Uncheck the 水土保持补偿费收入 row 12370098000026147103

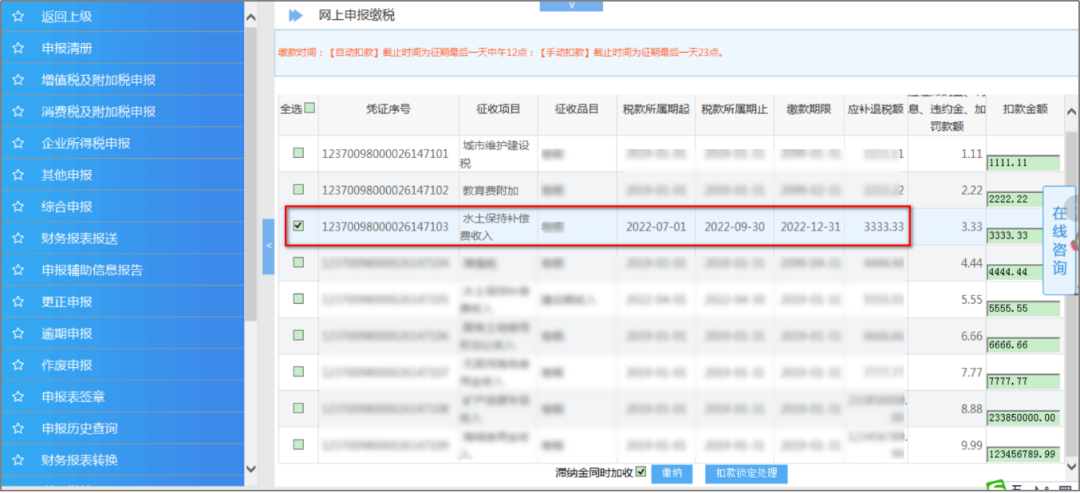(298, 226)
